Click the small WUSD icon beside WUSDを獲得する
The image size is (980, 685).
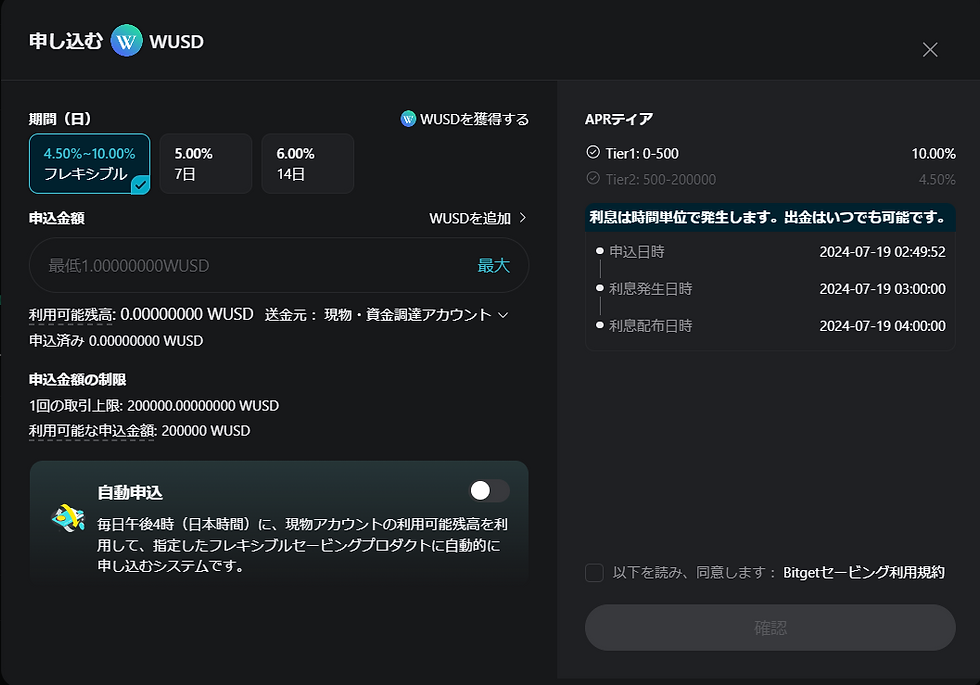[408, 119]
